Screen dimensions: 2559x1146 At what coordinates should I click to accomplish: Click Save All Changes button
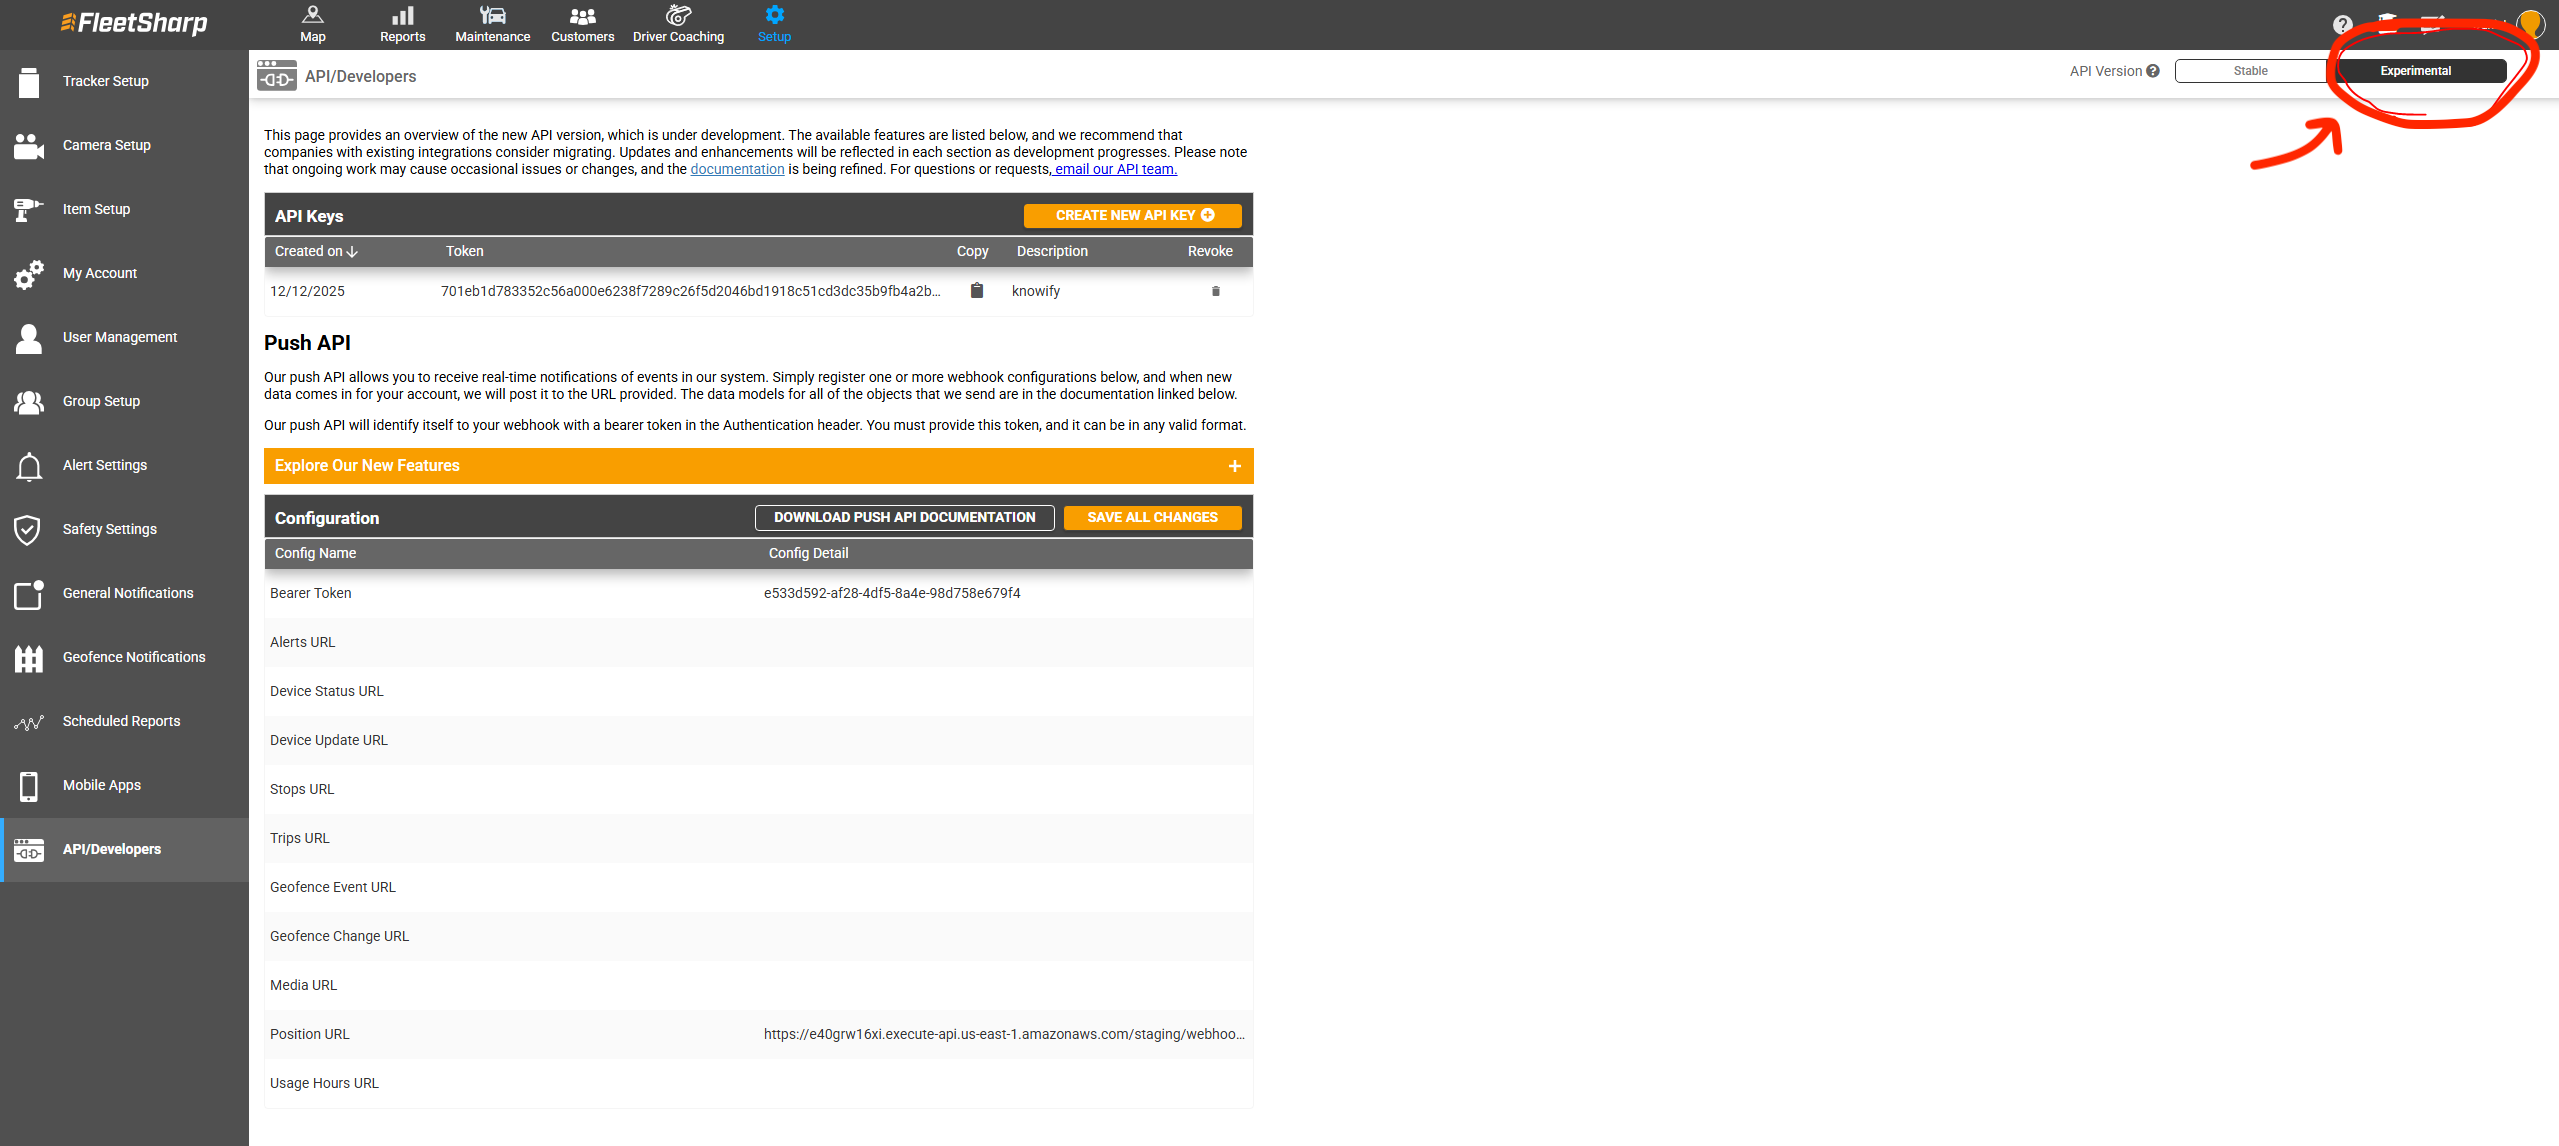[1152, 517]
